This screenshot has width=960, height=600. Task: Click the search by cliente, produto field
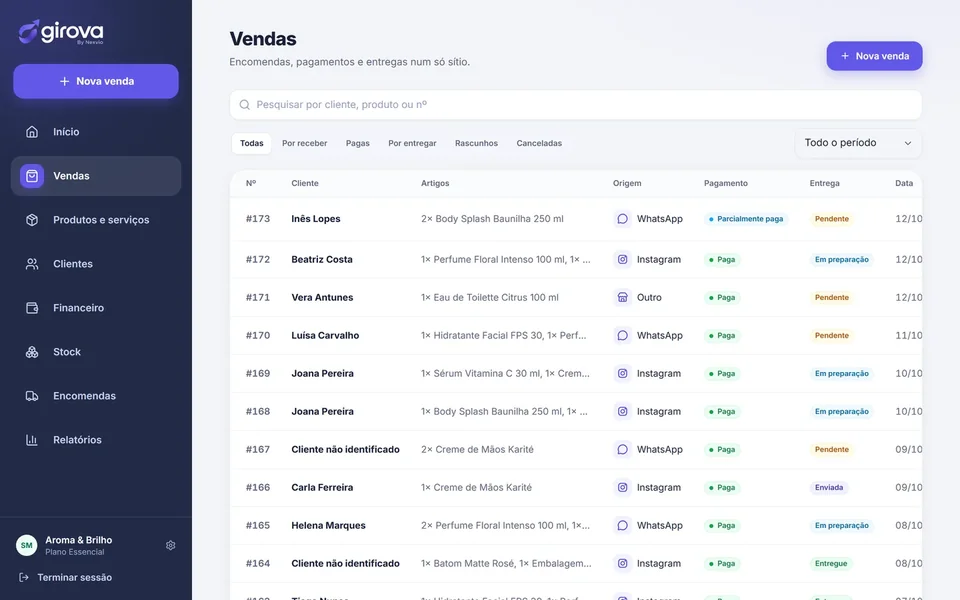click(x=576, y=105)
